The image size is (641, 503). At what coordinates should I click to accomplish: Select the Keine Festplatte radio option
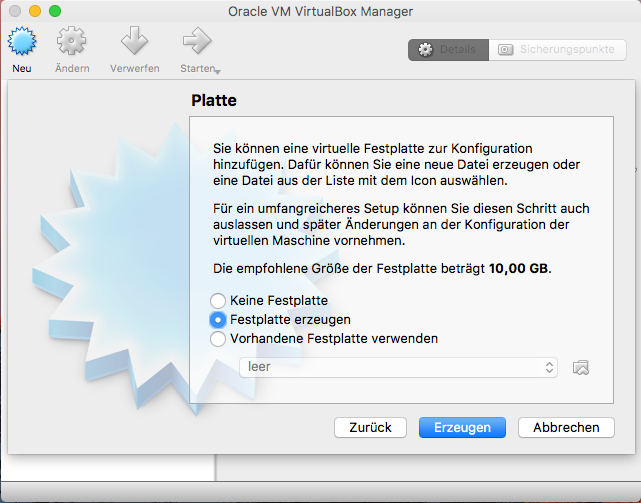click(x=218, y=300)
